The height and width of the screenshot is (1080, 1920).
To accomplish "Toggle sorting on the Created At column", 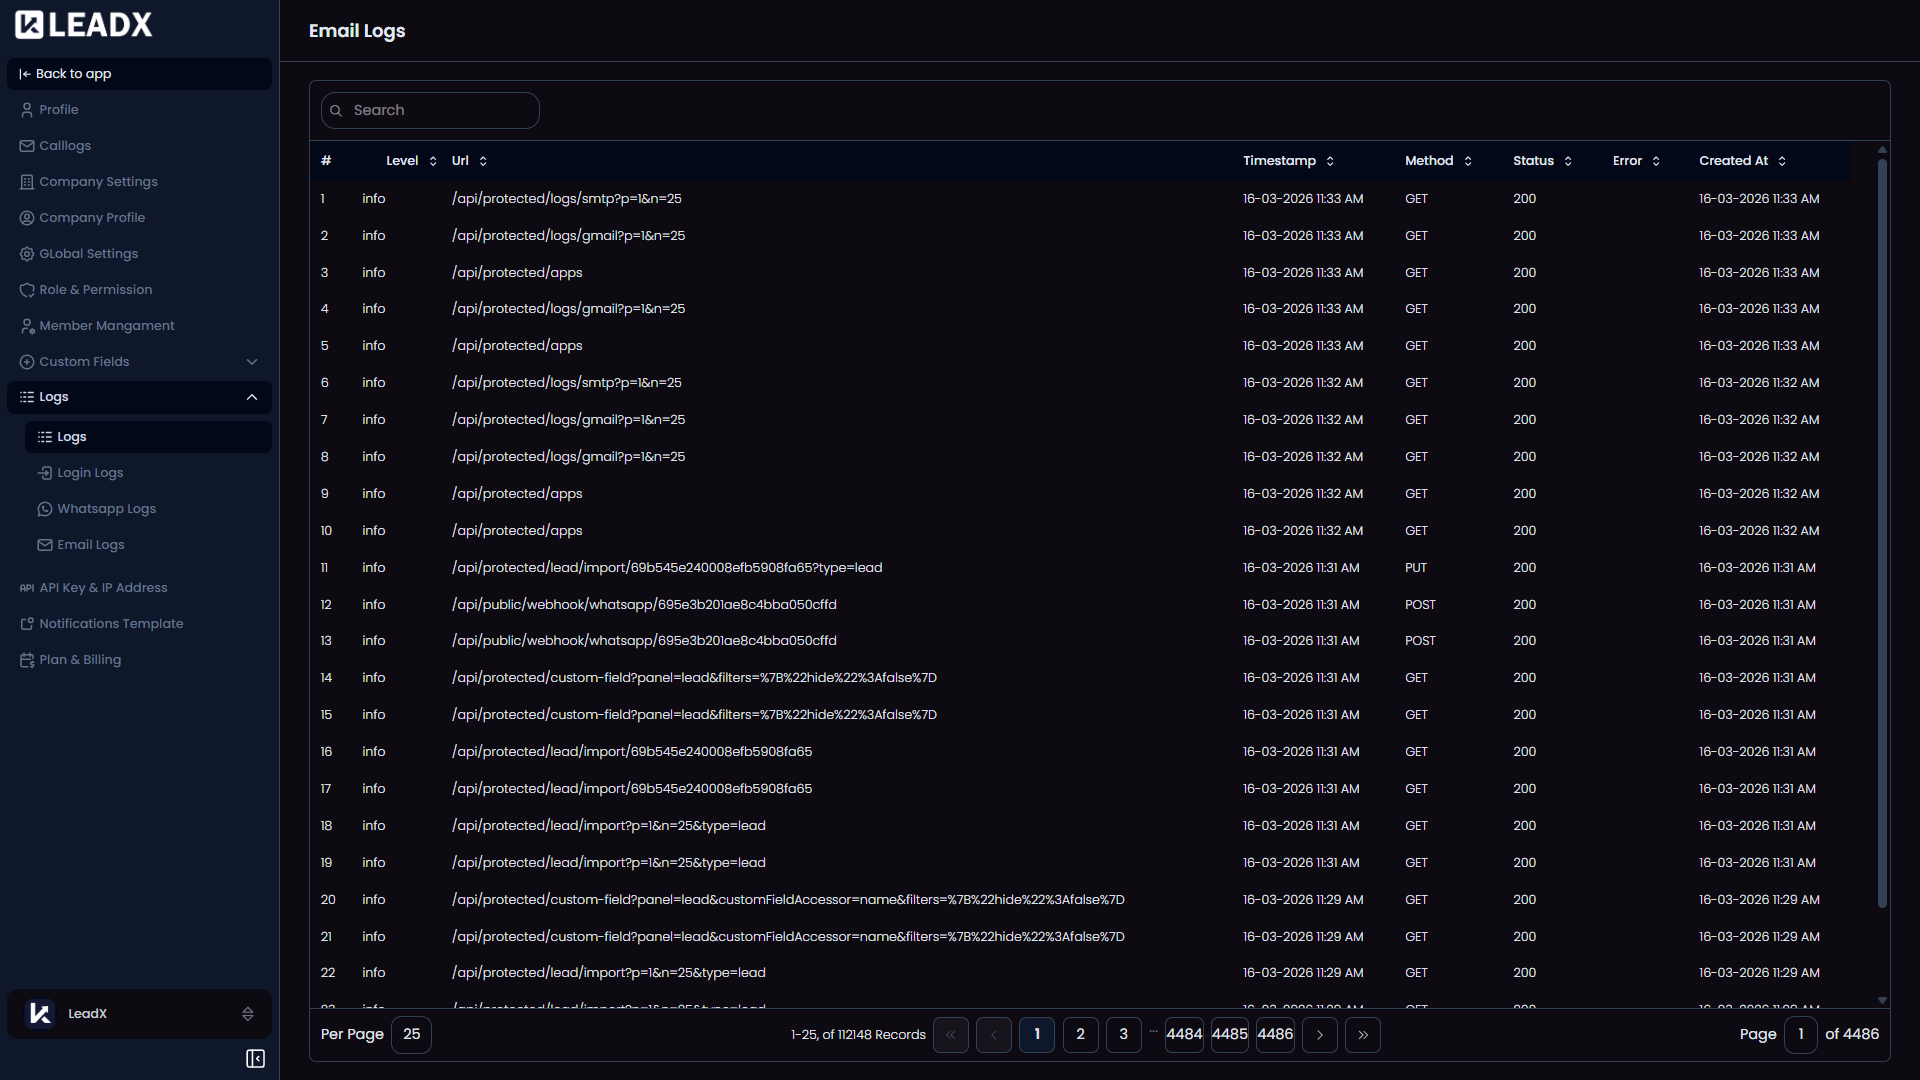I will (x=1784, y=160).
